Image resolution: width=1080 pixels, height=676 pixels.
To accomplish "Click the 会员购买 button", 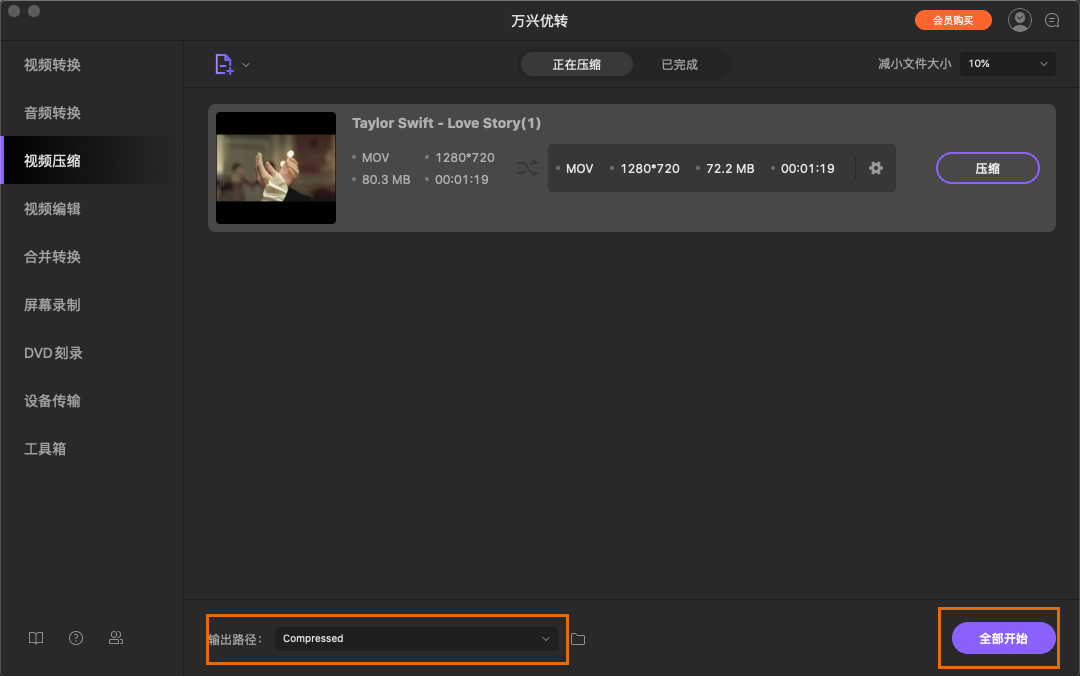I will coord(952,20).
